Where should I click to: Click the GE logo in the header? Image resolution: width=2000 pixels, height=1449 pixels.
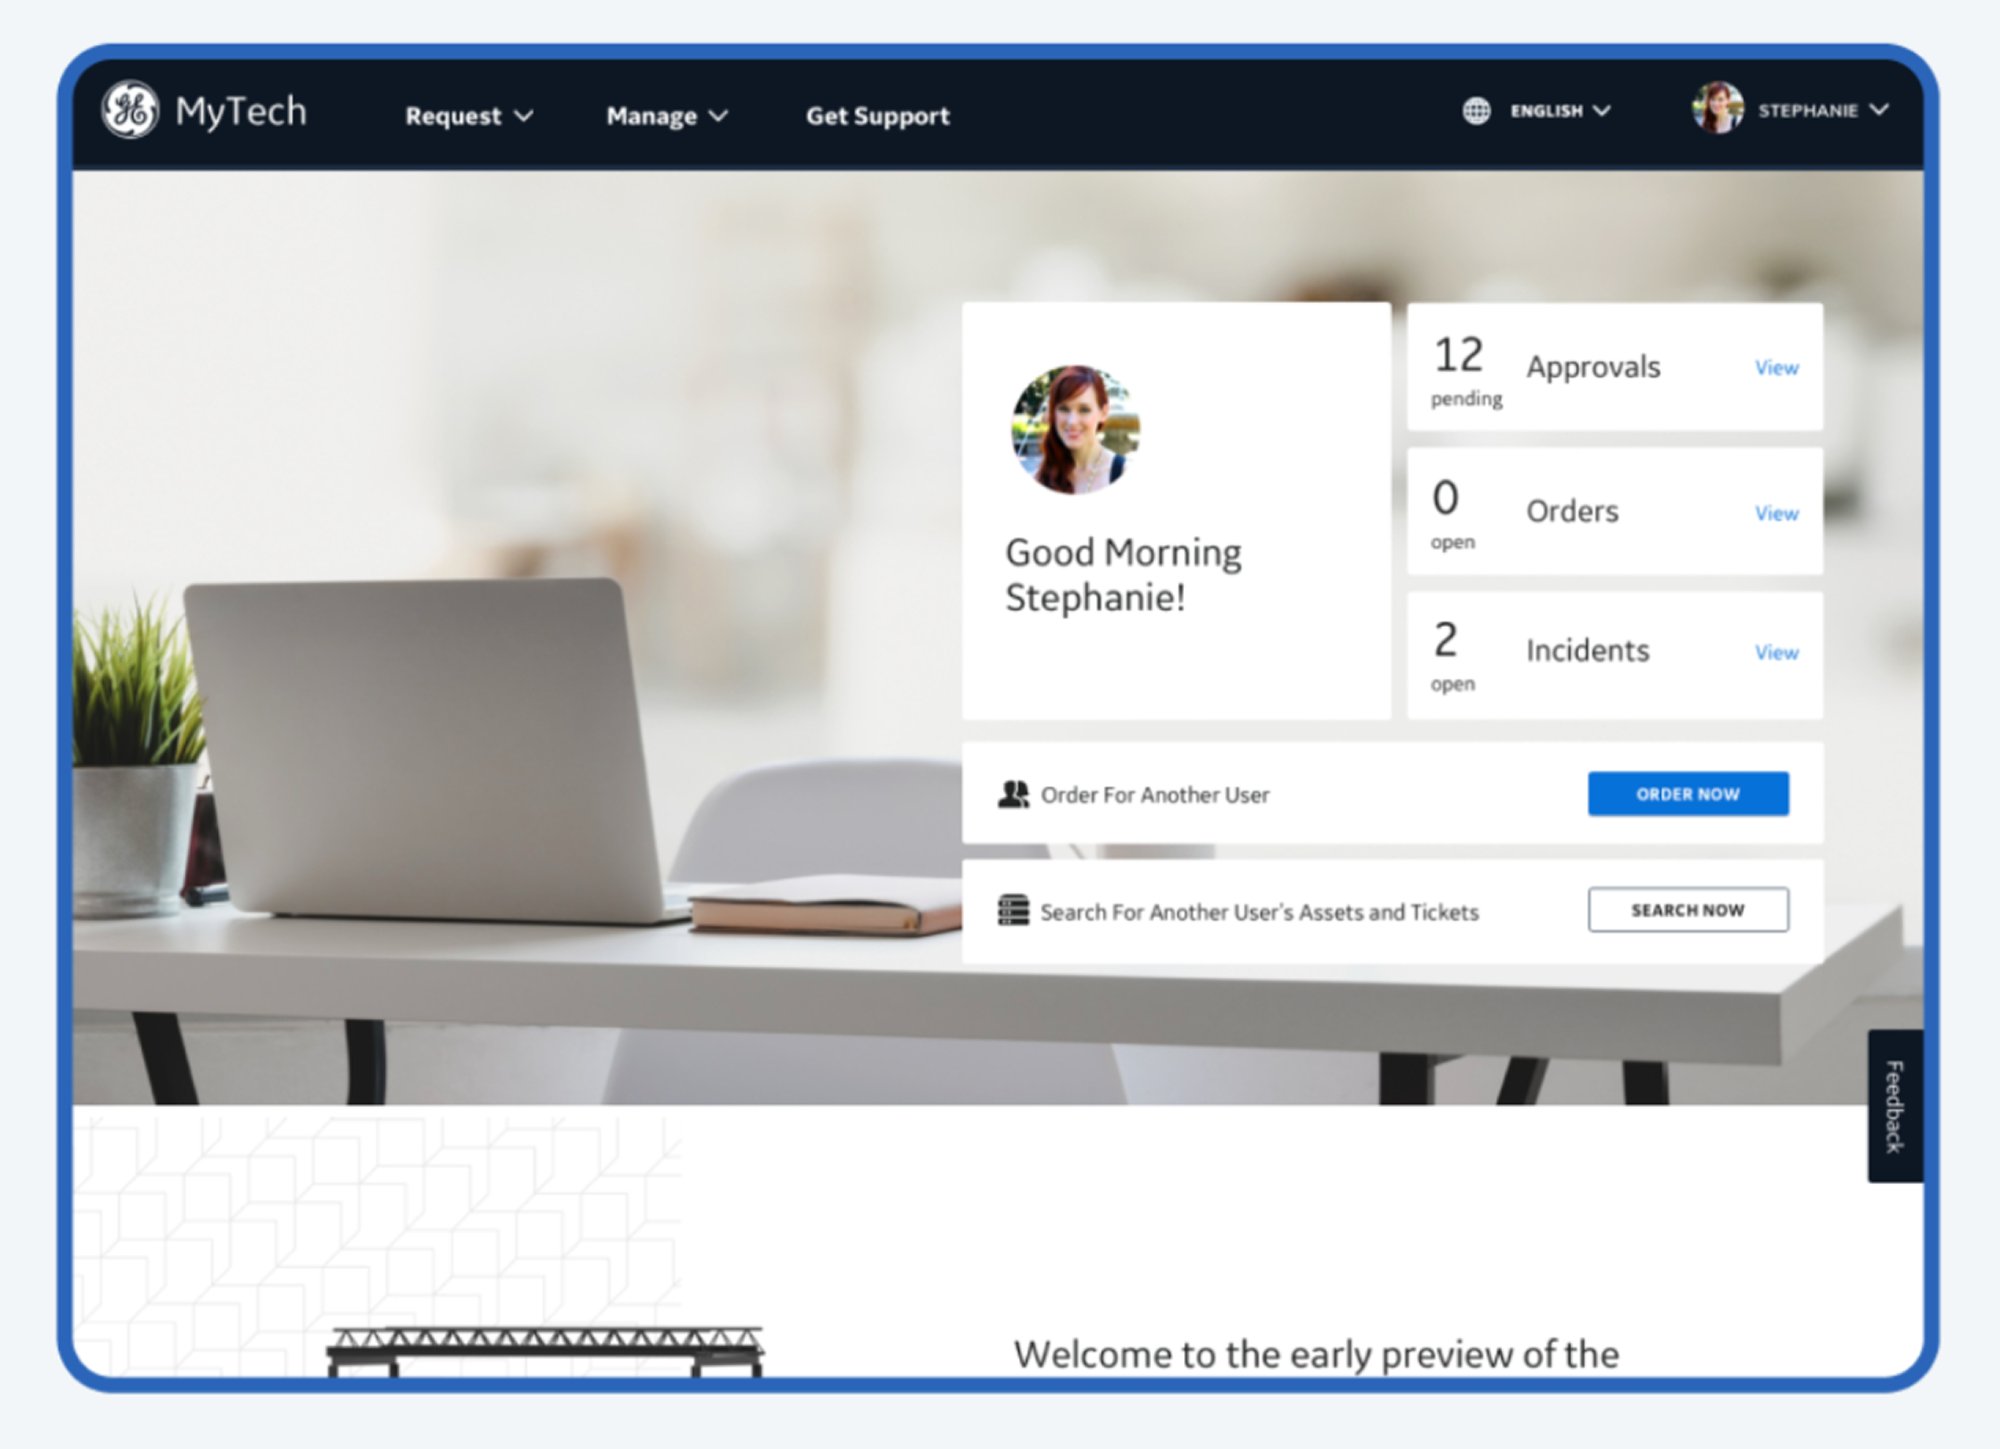point(131,112)
